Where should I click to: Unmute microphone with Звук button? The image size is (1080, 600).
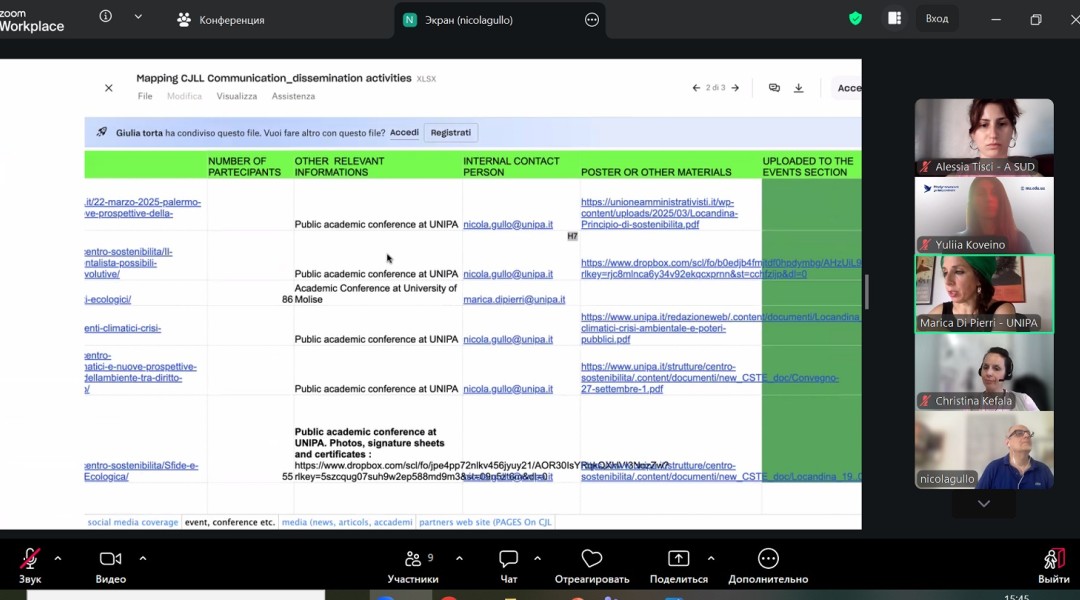coord(30,566)
